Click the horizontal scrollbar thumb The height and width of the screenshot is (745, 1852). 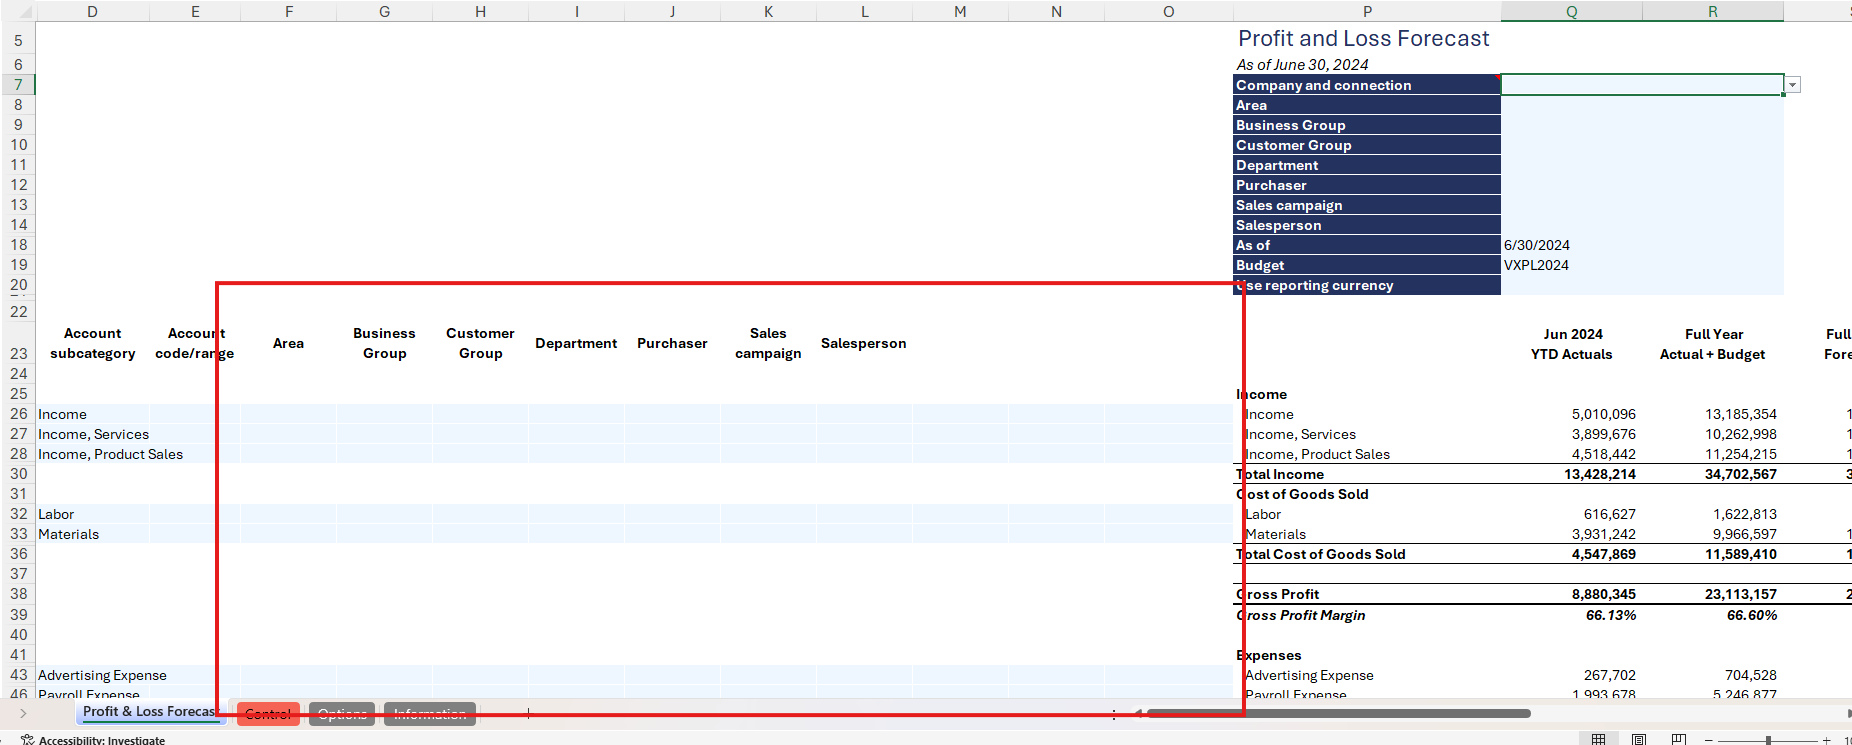click(x=1338, y=713)
